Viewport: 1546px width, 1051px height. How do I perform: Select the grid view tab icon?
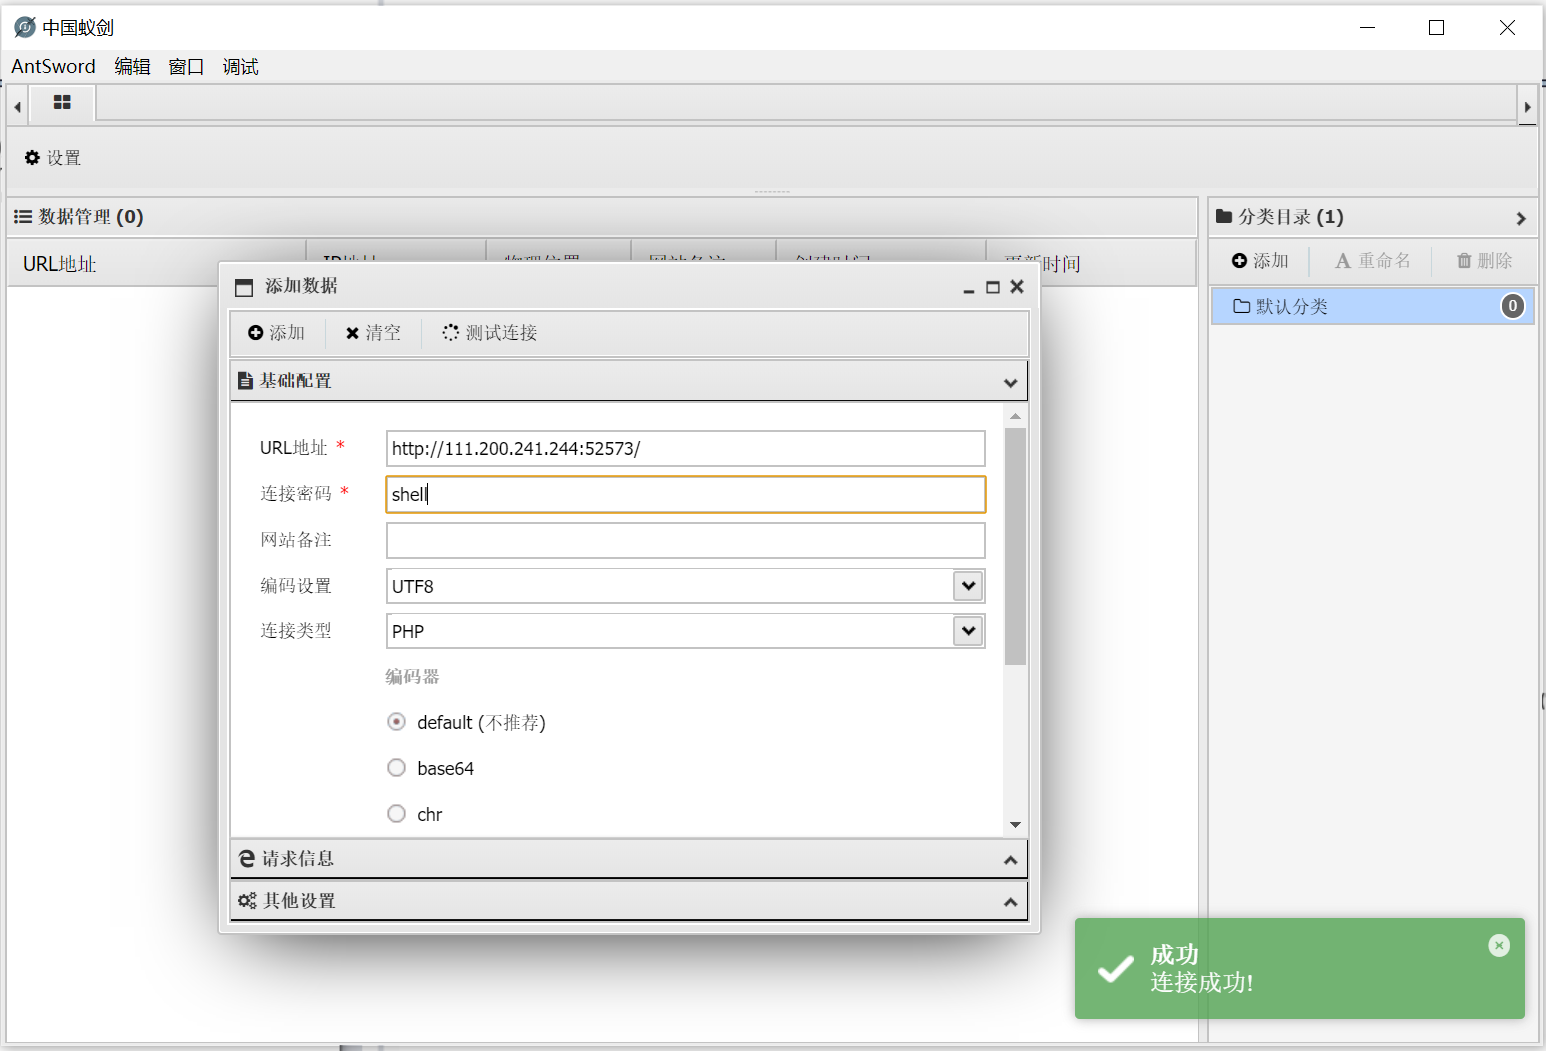pos(62,103)
